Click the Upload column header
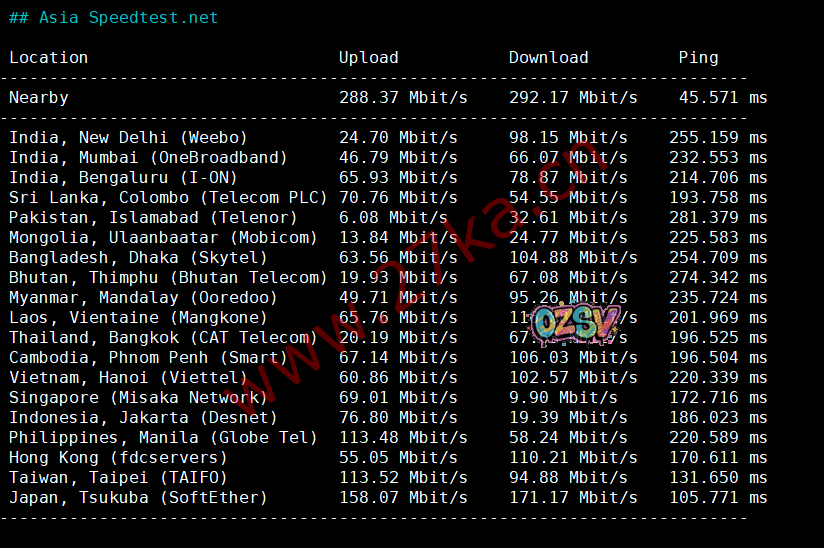Image resolution: width=824 pixels, height=548 pixels. (368, 58)
